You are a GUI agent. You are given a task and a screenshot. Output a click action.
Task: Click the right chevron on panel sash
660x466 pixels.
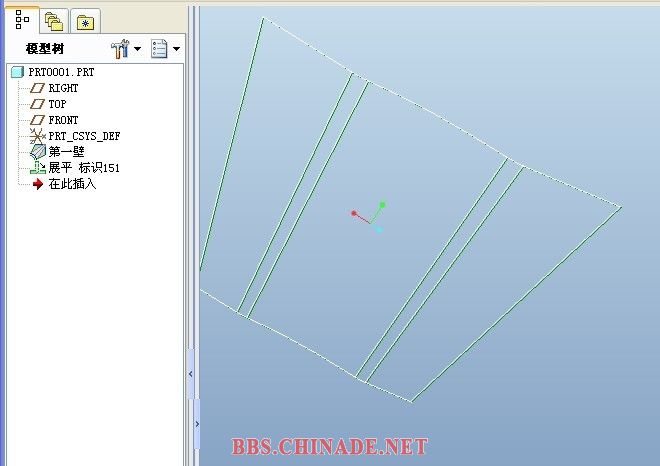[x=197, y=424]
